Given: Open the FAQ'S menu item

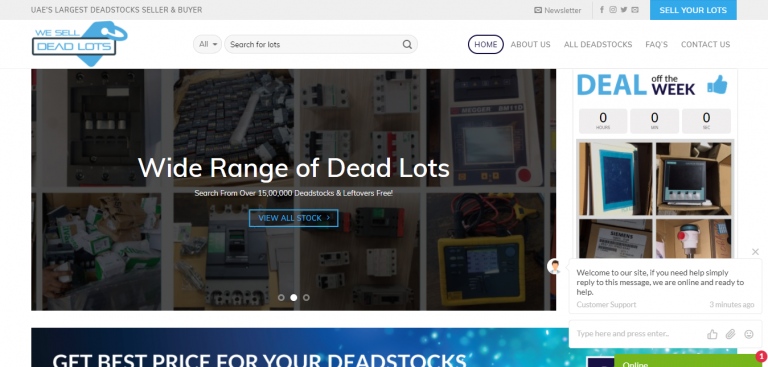Looking at the screenshot, I should point(656,44).
